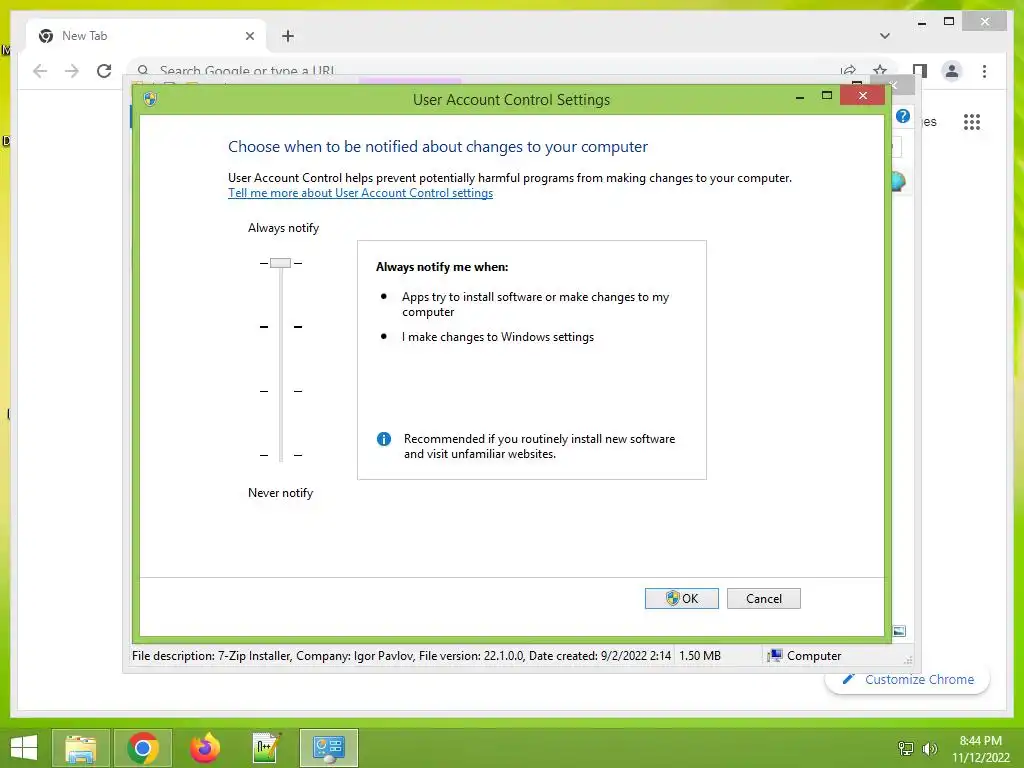Click the Computer icon in the status bar
Image resolution: width=1024 pixels, height=768 pixels.
click(775, 655)
